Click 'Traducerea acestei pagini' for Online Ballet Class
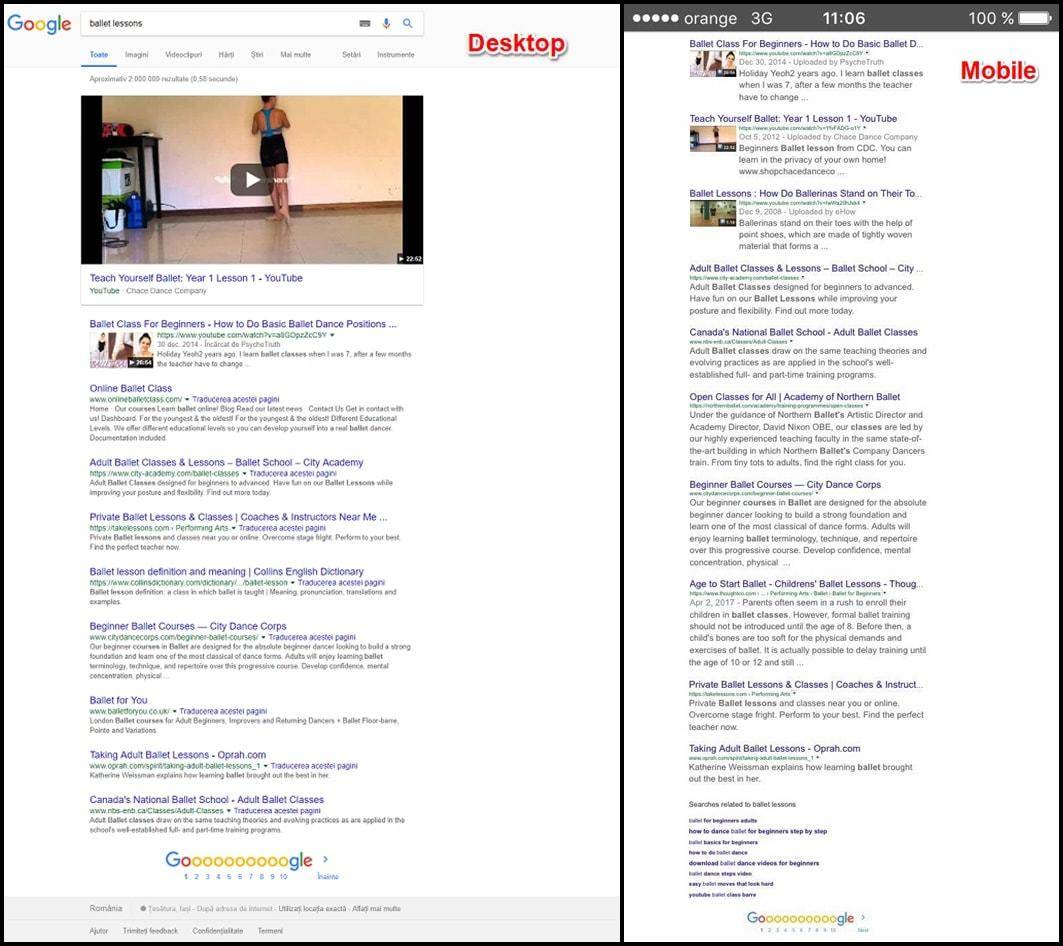 tap(235, 399)
